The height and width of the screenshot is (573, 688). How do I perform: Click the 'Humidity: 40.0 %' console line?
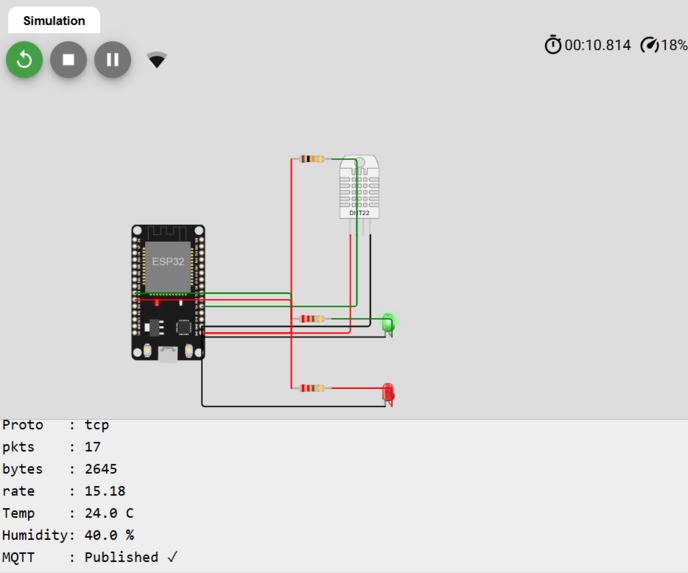click(x=68, y=535)
